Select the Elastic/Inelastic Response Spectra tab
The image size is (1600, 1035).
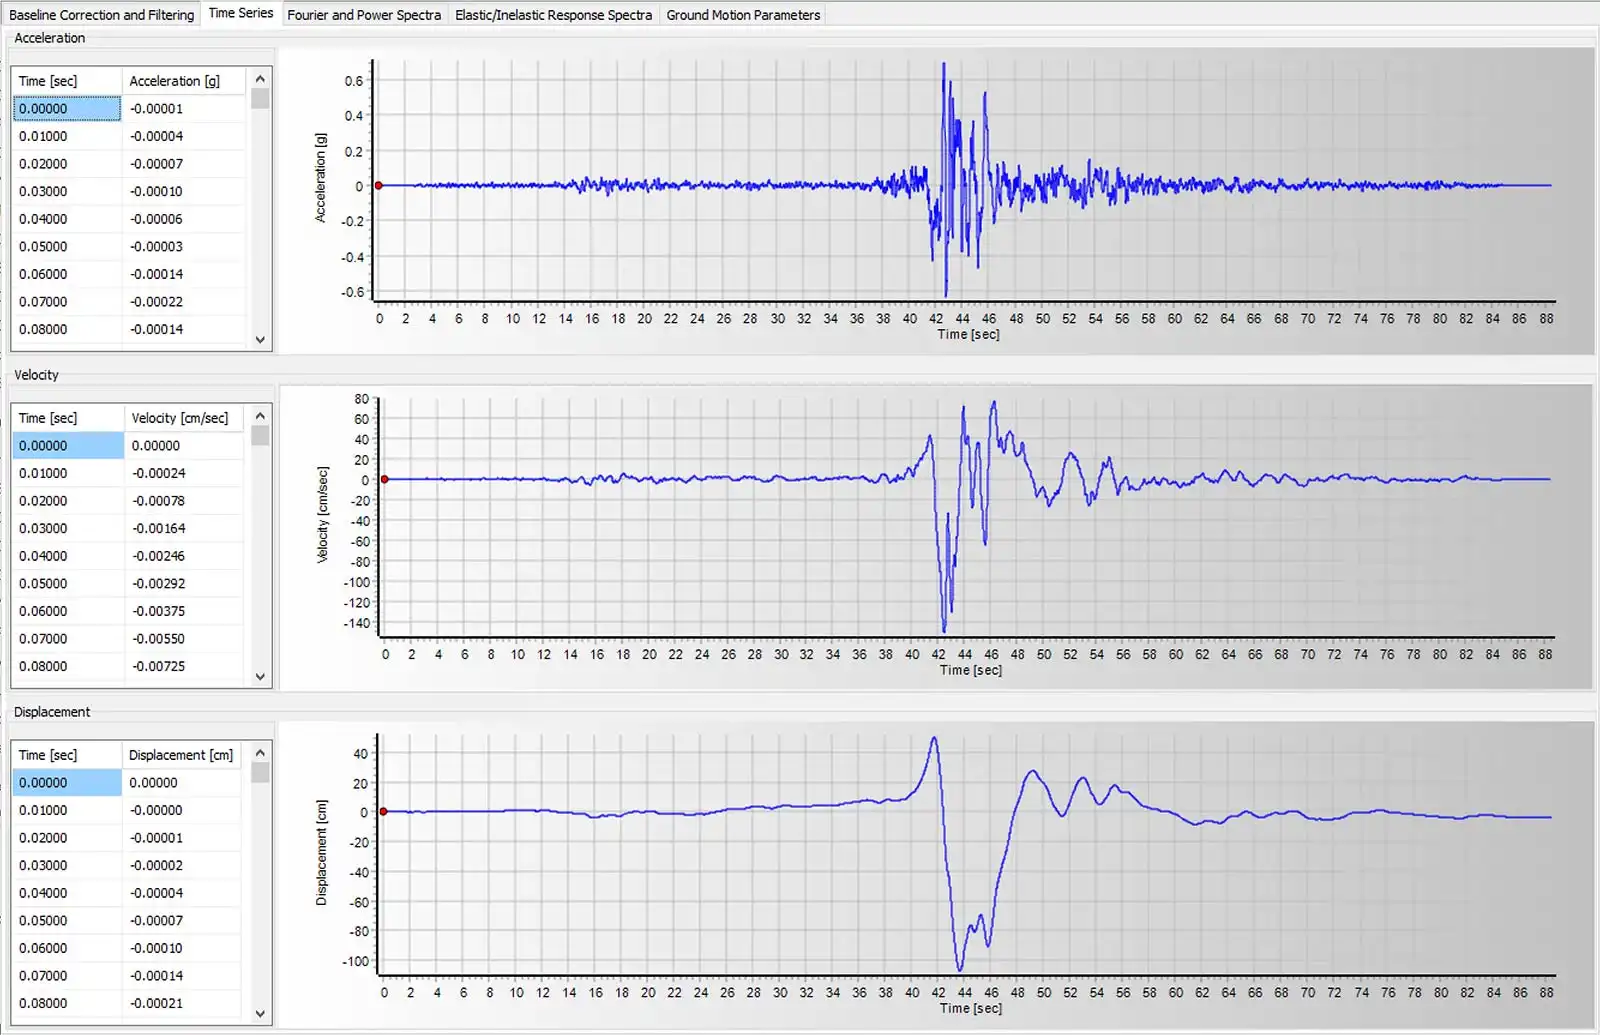(x=553, y=15)
